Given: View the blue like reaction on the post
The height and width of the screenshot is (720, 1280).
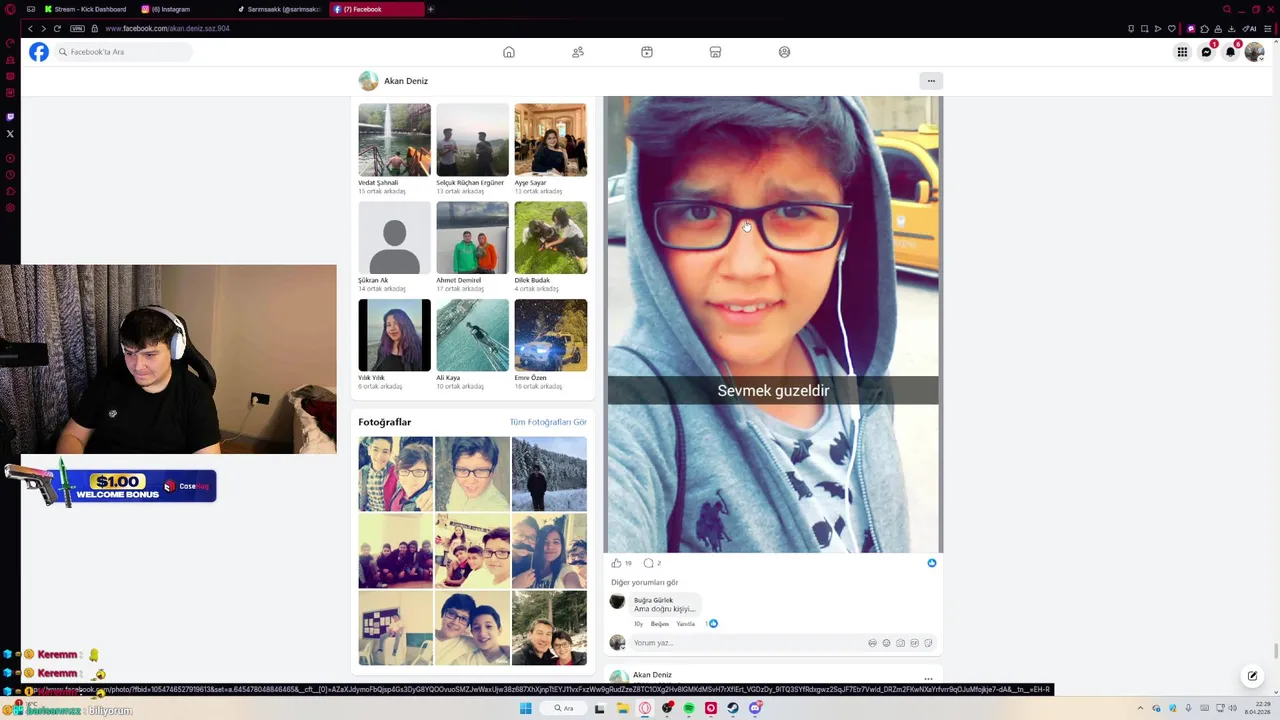Looking at the screenshot, I should 932,563.
